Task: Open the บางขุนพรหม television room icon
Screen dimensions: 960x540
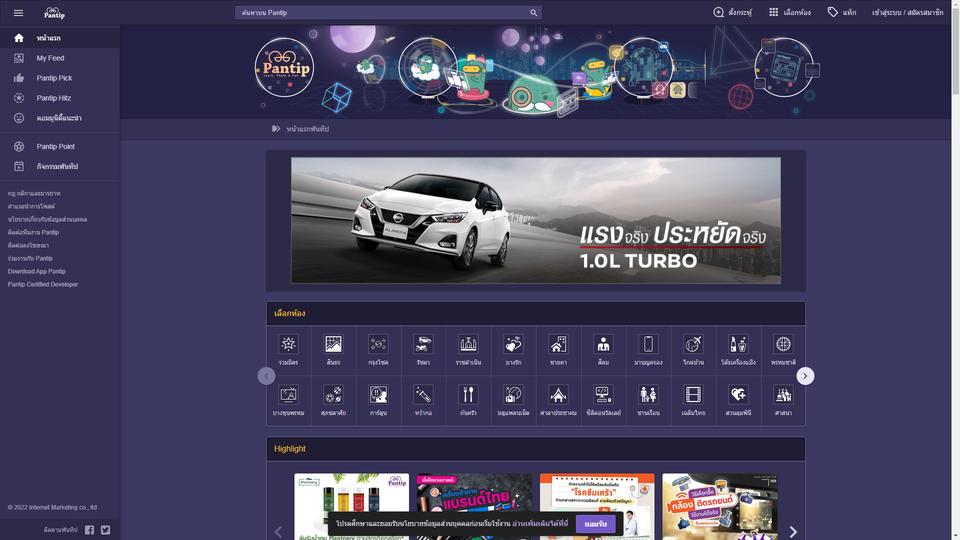Action: [288, 394]
